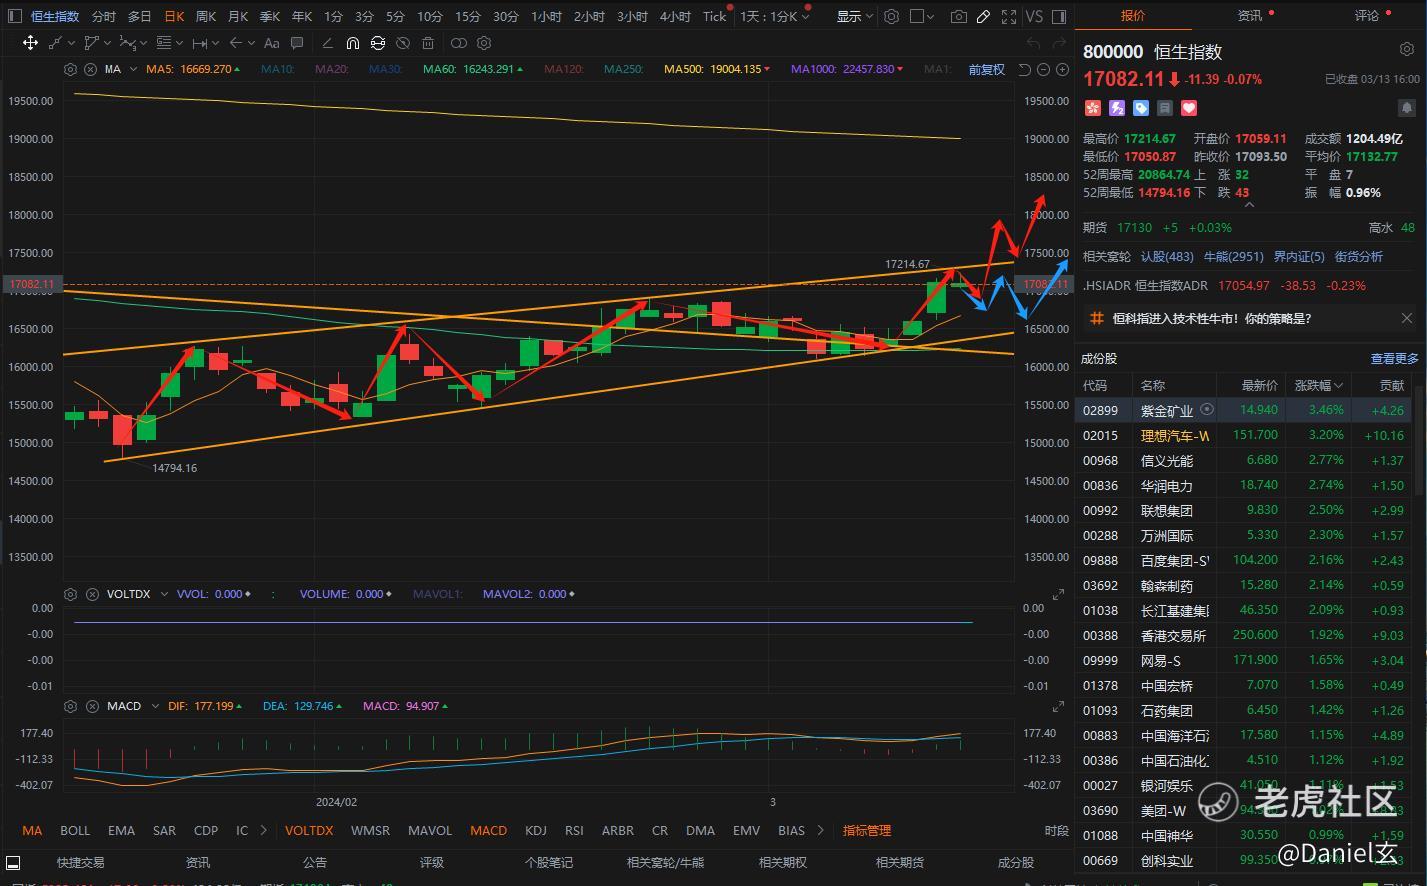Select the 15分 timeframe tab
Screen dimensions: 1427x886
(467, 16)
